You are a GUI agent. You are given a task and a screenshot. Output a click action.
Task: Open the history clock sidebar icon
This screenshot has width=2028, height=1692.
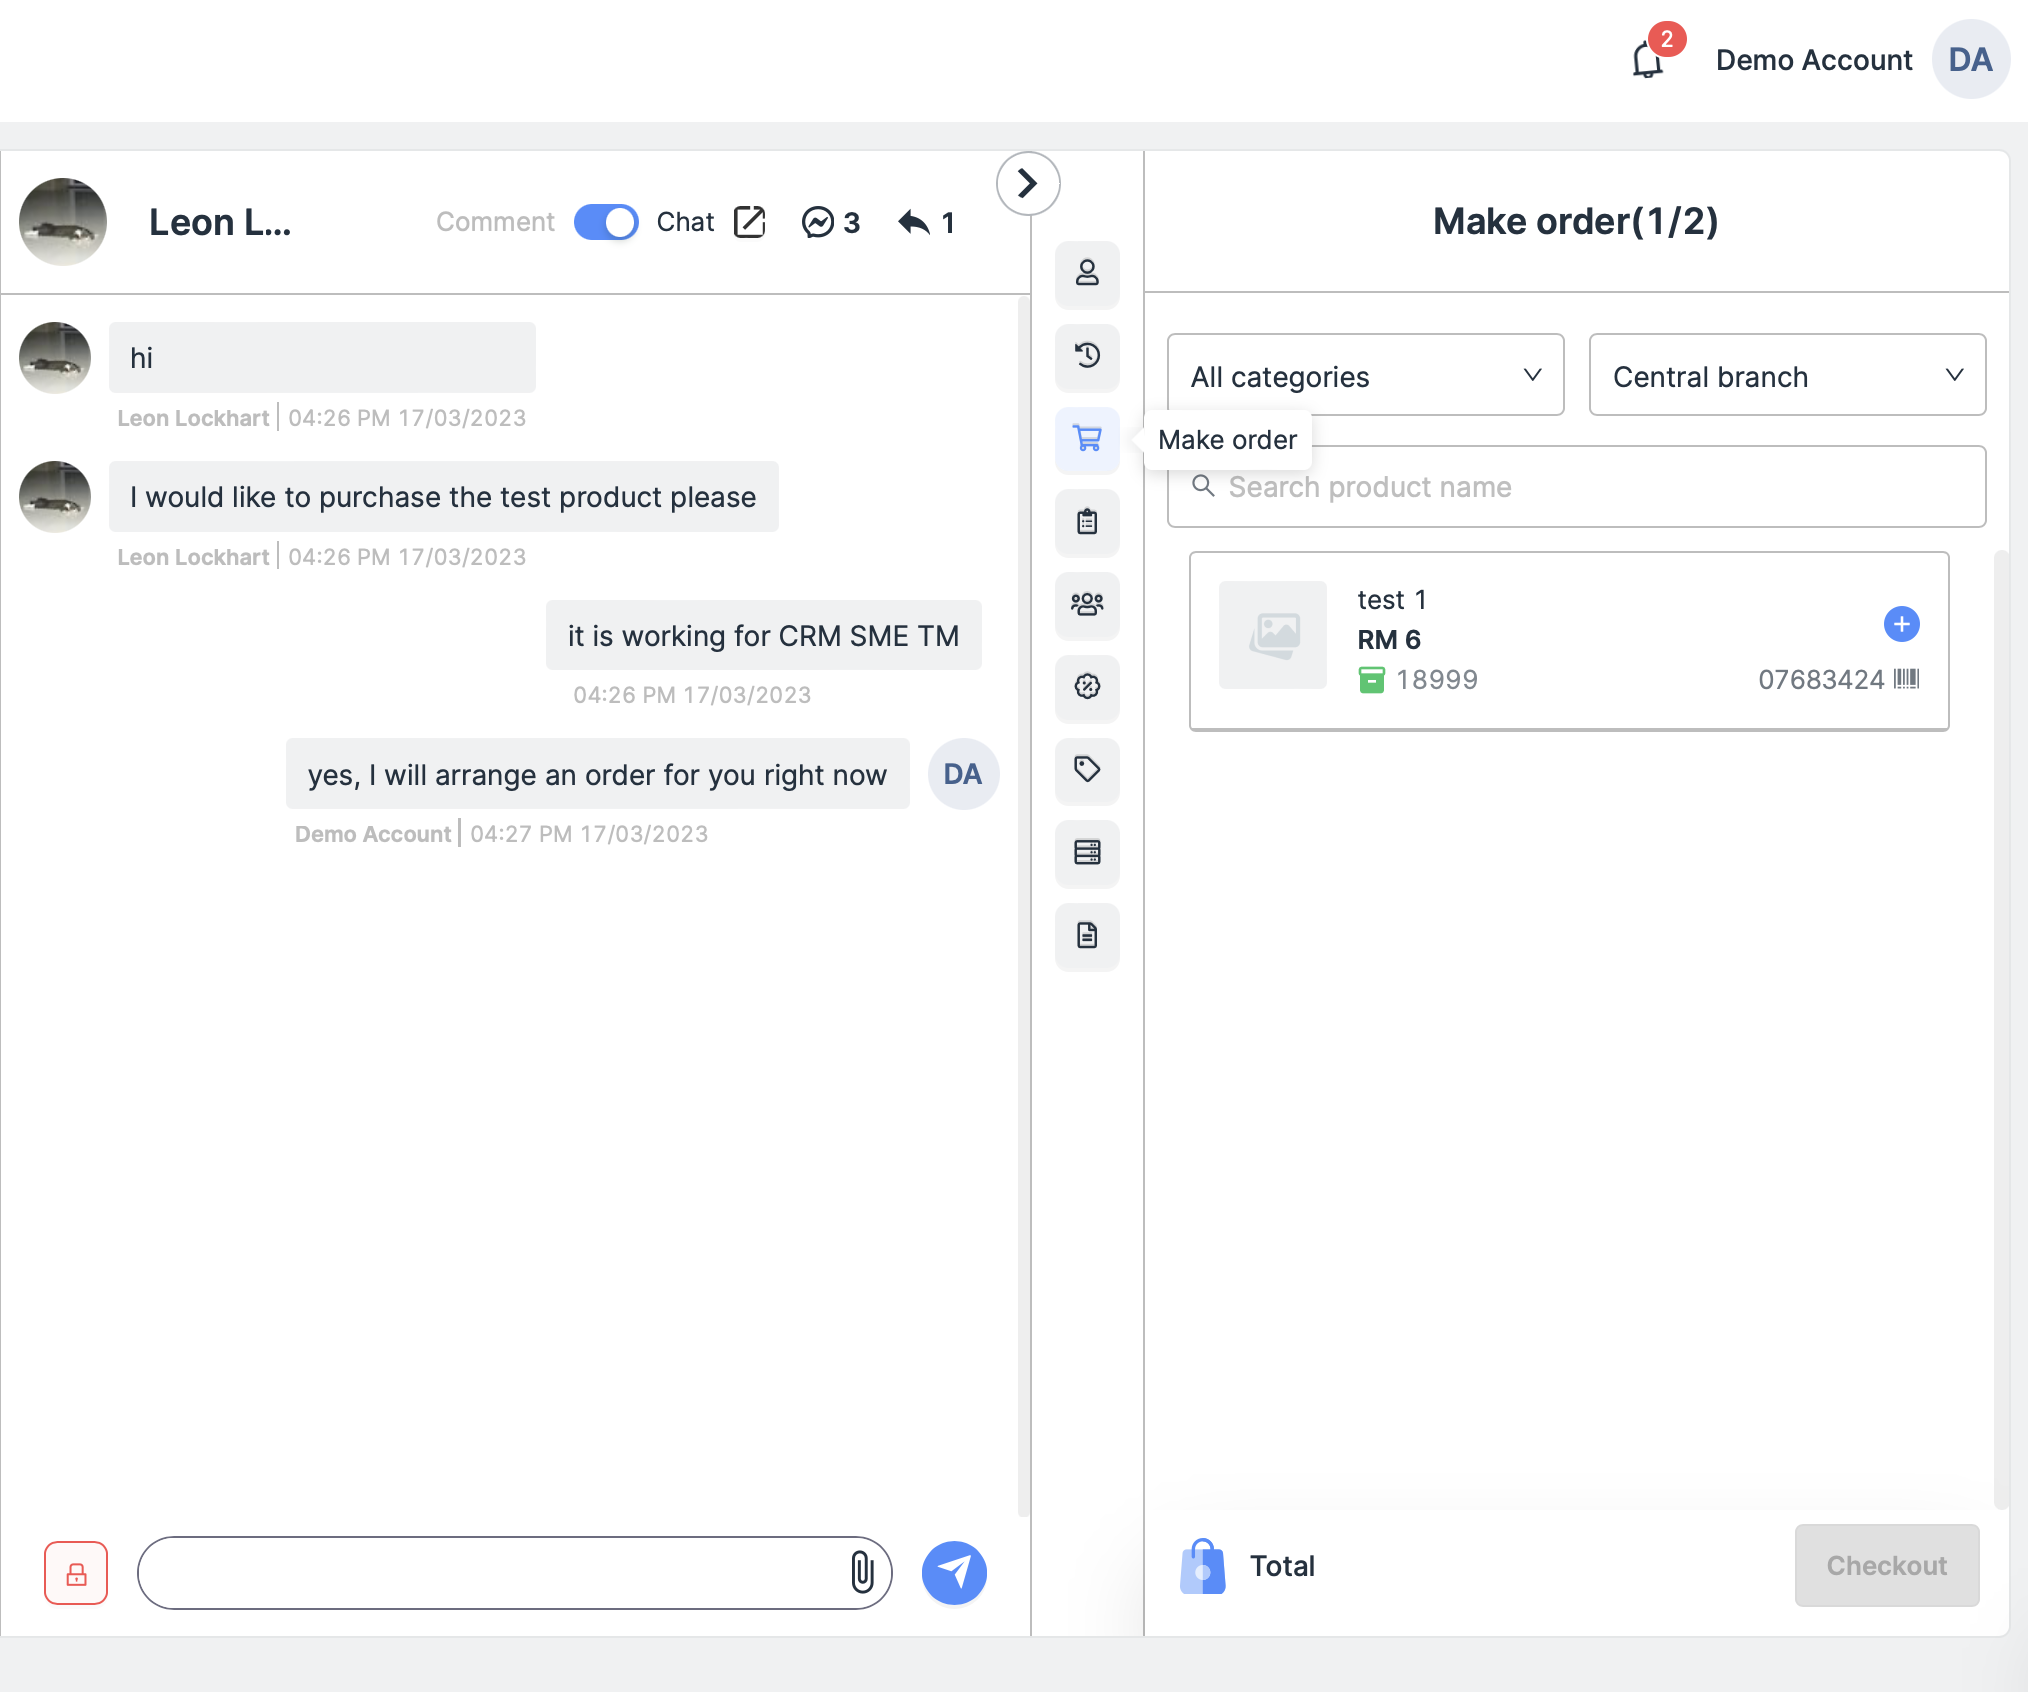[x=1087, y=355]
